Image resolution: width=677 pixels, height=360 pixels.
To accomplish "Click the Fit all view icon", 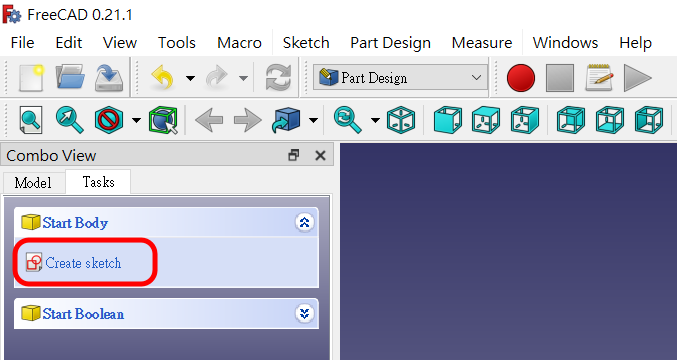I will pos(31,120).
